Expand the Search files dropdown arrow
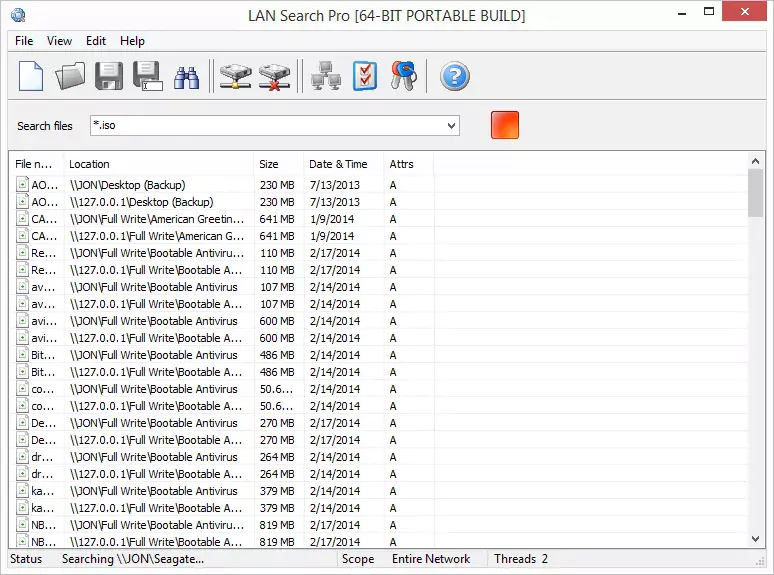This screenshot has width=774, height=575. (x=451, y=125)
